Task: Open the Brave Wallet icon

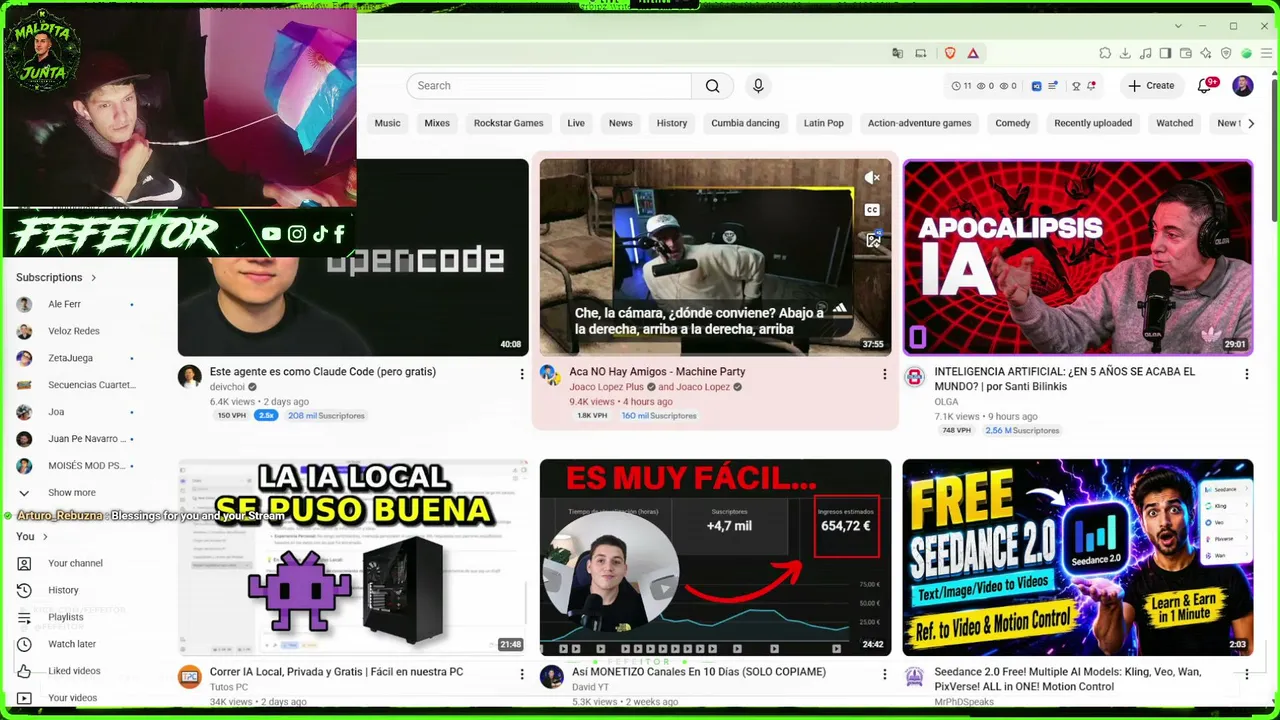Action: [1185, 53]
